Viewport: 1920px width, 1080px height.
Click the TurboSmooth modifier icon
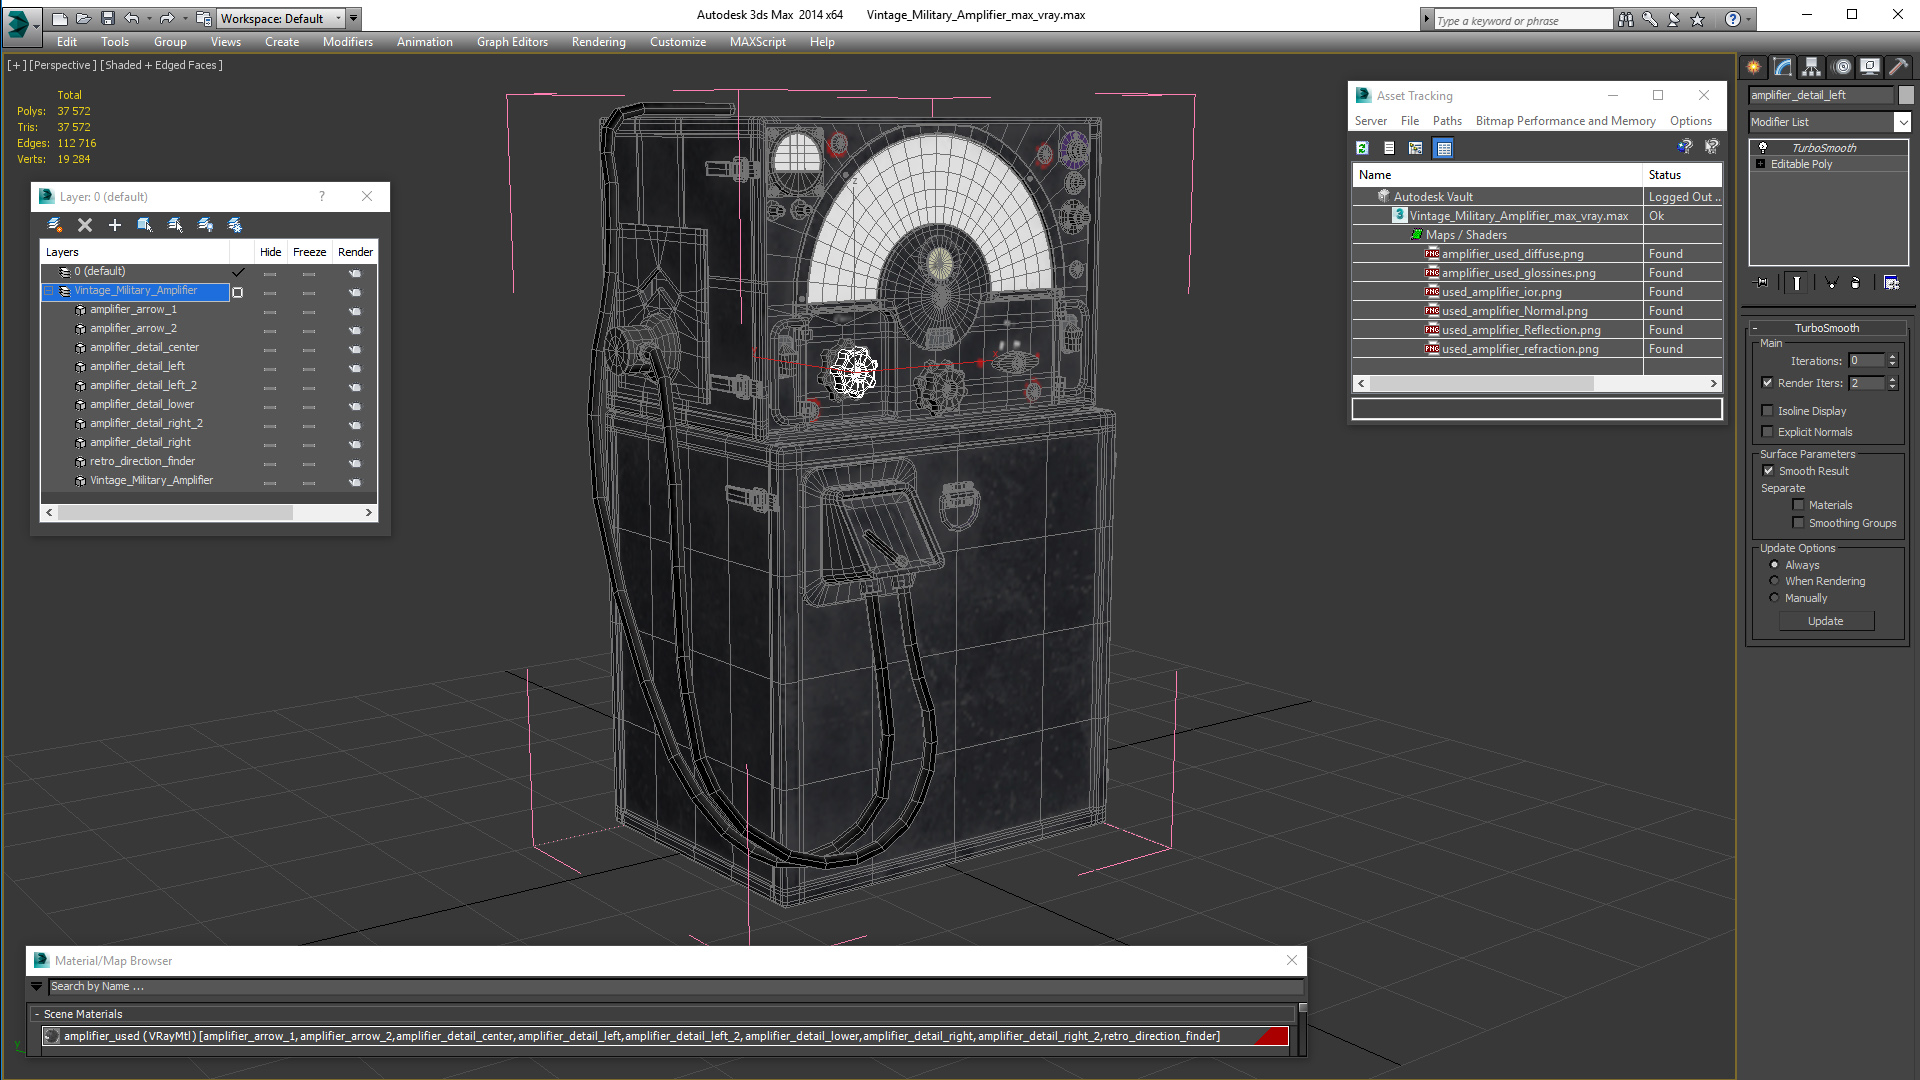(x=1762, y=146)
